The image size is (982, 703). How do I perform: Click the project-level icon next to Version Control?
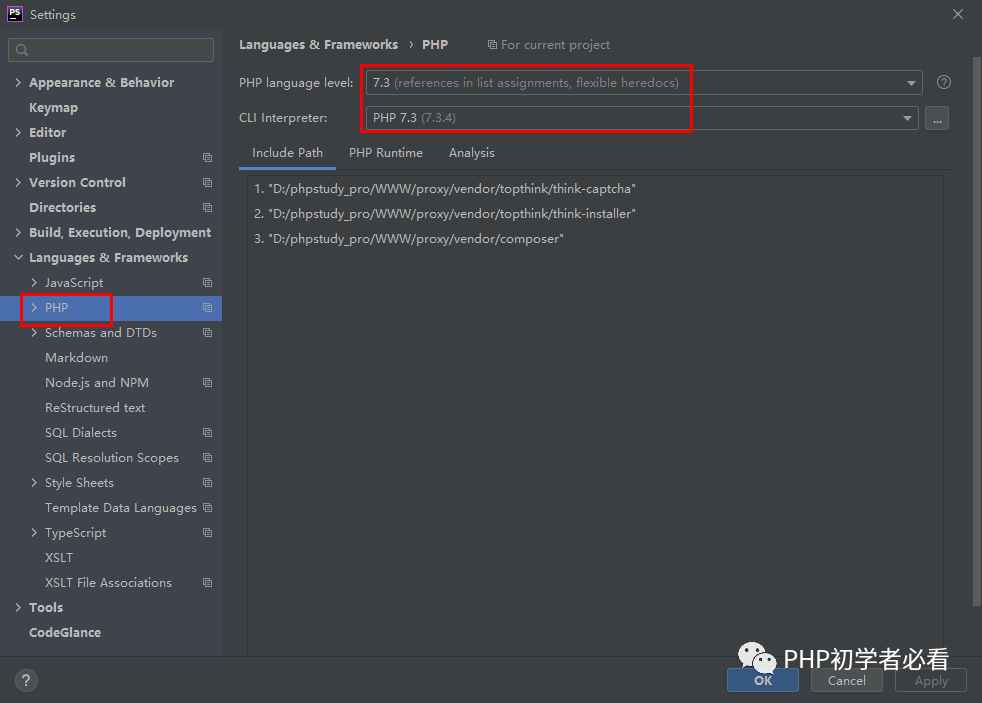click(x=207, y=183)
